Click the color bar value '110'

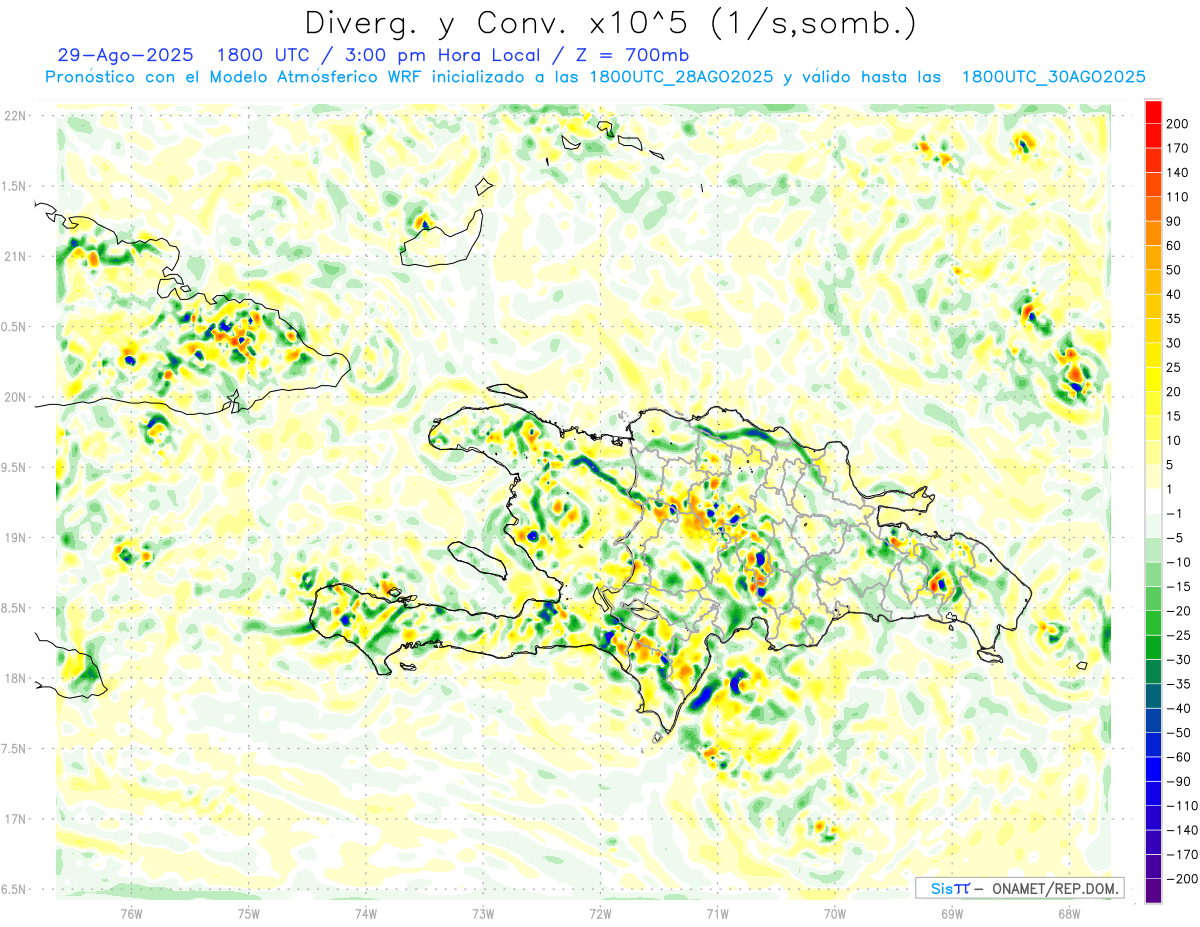pyautogui.click(x=1178, y=197)
